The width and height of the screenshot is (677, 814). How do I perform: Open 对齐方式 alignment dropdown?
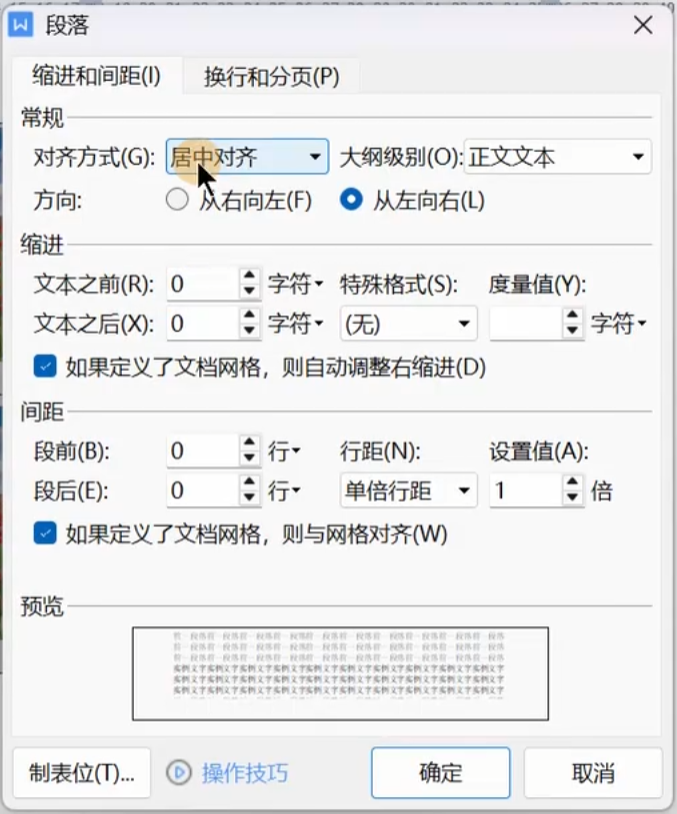click(247, 156)
